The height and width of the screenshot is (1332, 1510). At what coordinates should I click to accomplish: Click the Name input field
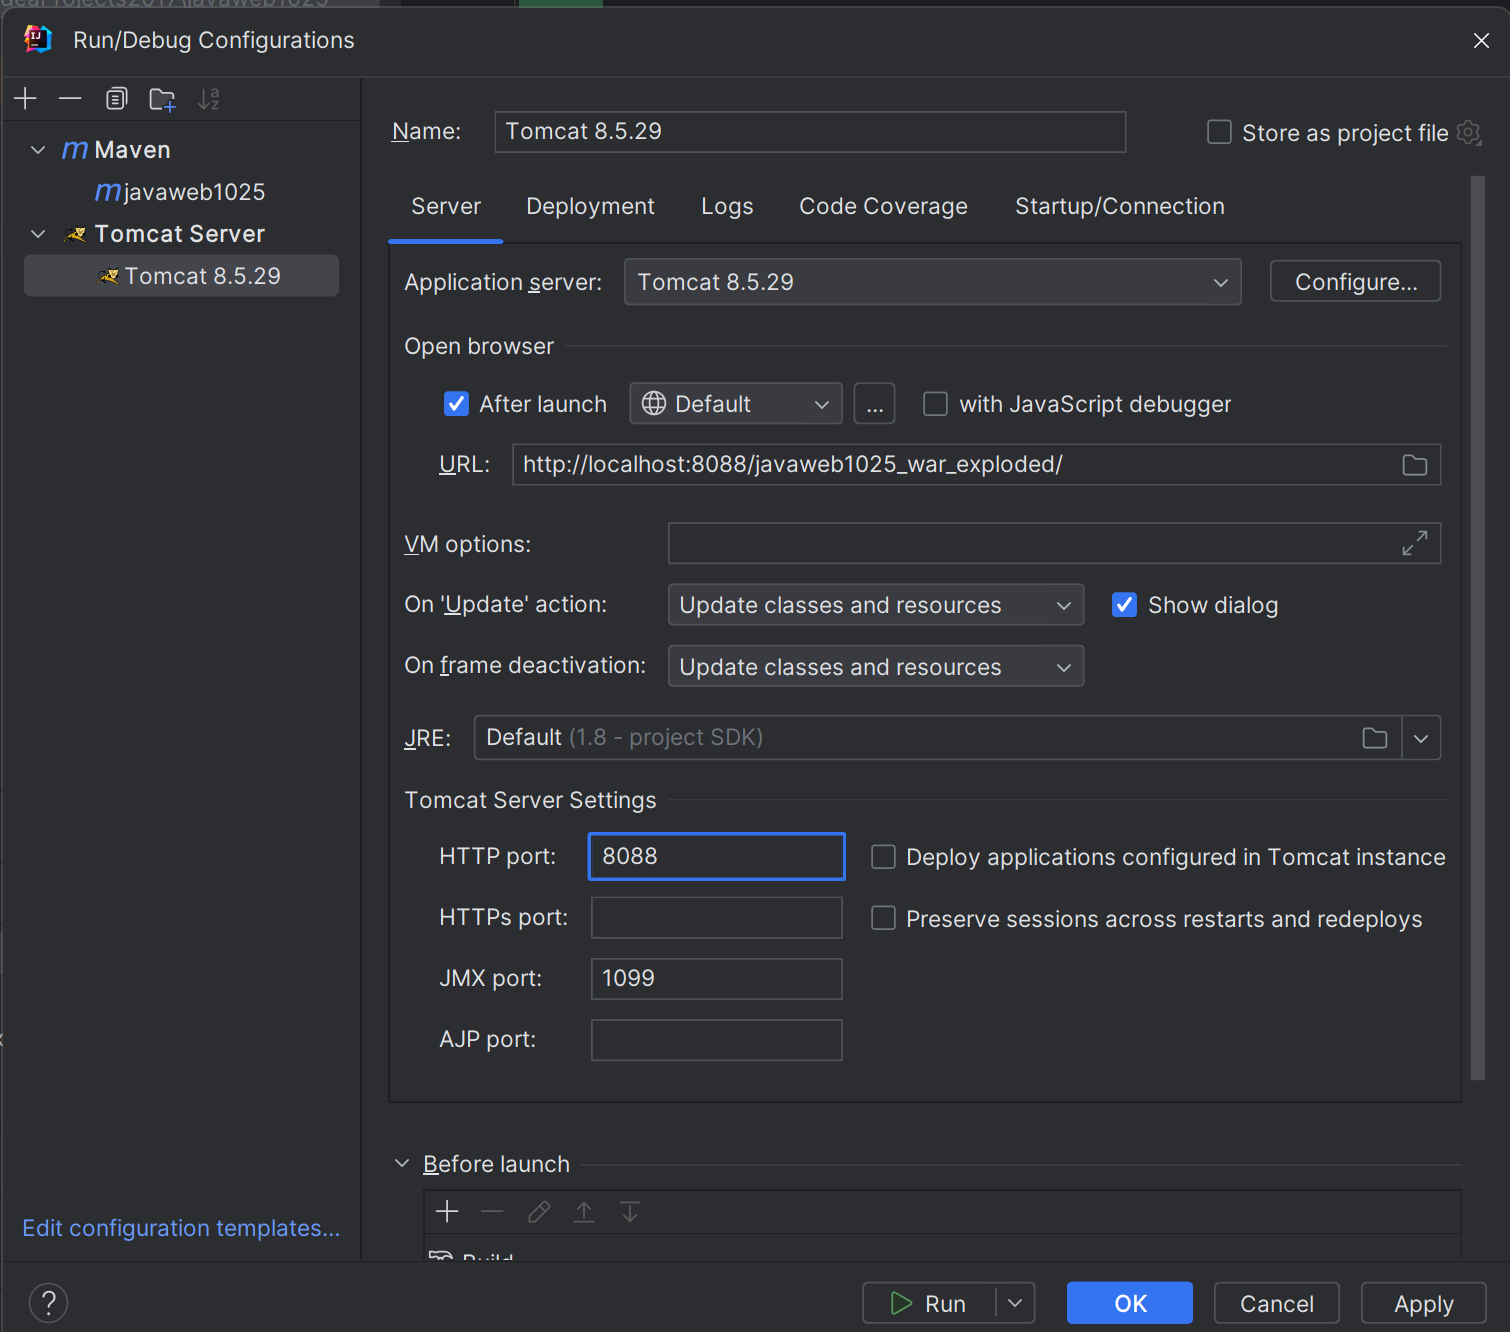(x=810, y=132)
